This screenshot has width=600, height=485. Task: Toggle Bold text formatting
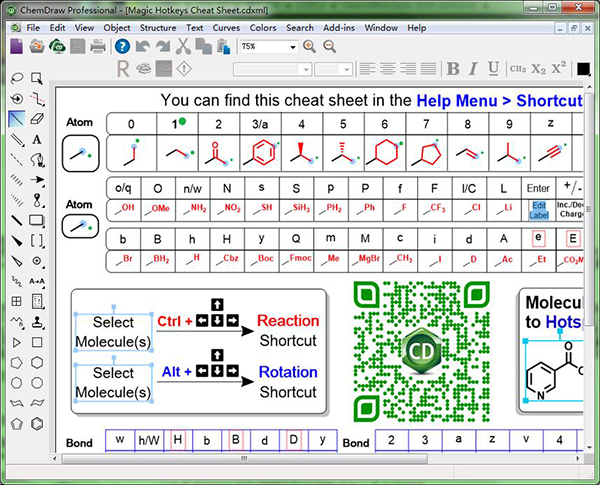click(453, 69)
